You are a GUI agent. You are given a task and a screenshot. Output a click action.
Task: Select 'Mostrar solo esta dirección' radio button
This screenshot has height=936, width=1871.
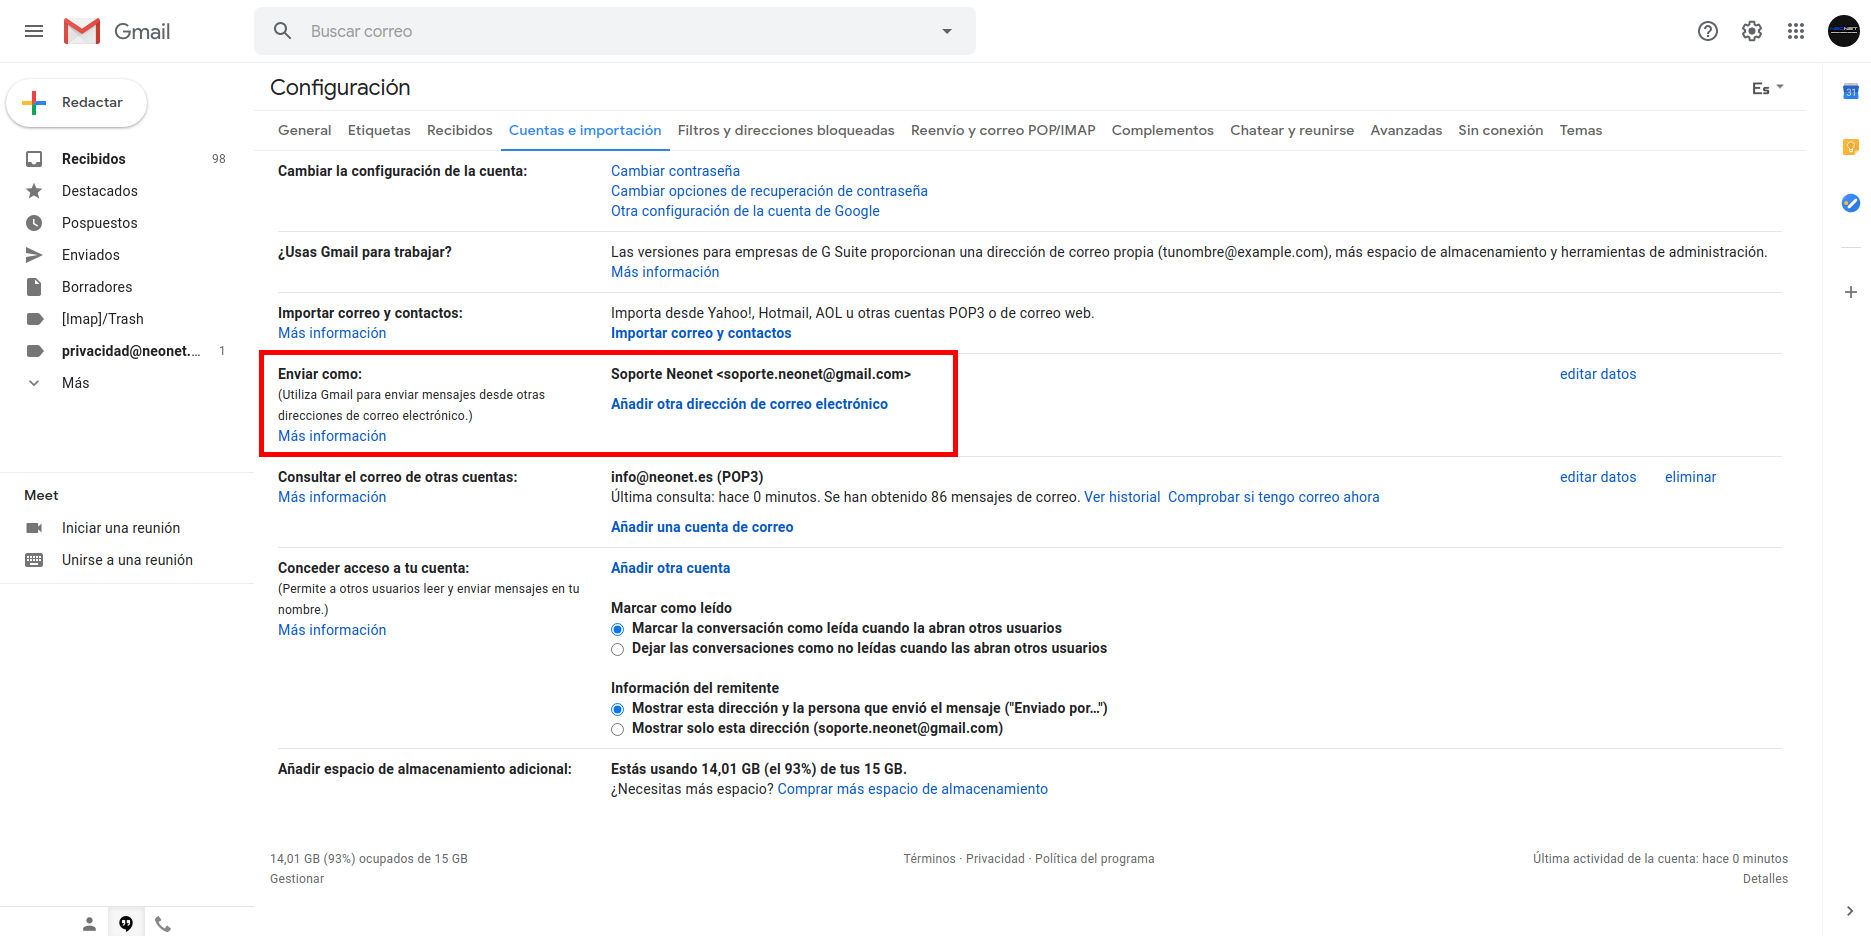(618, 729)
